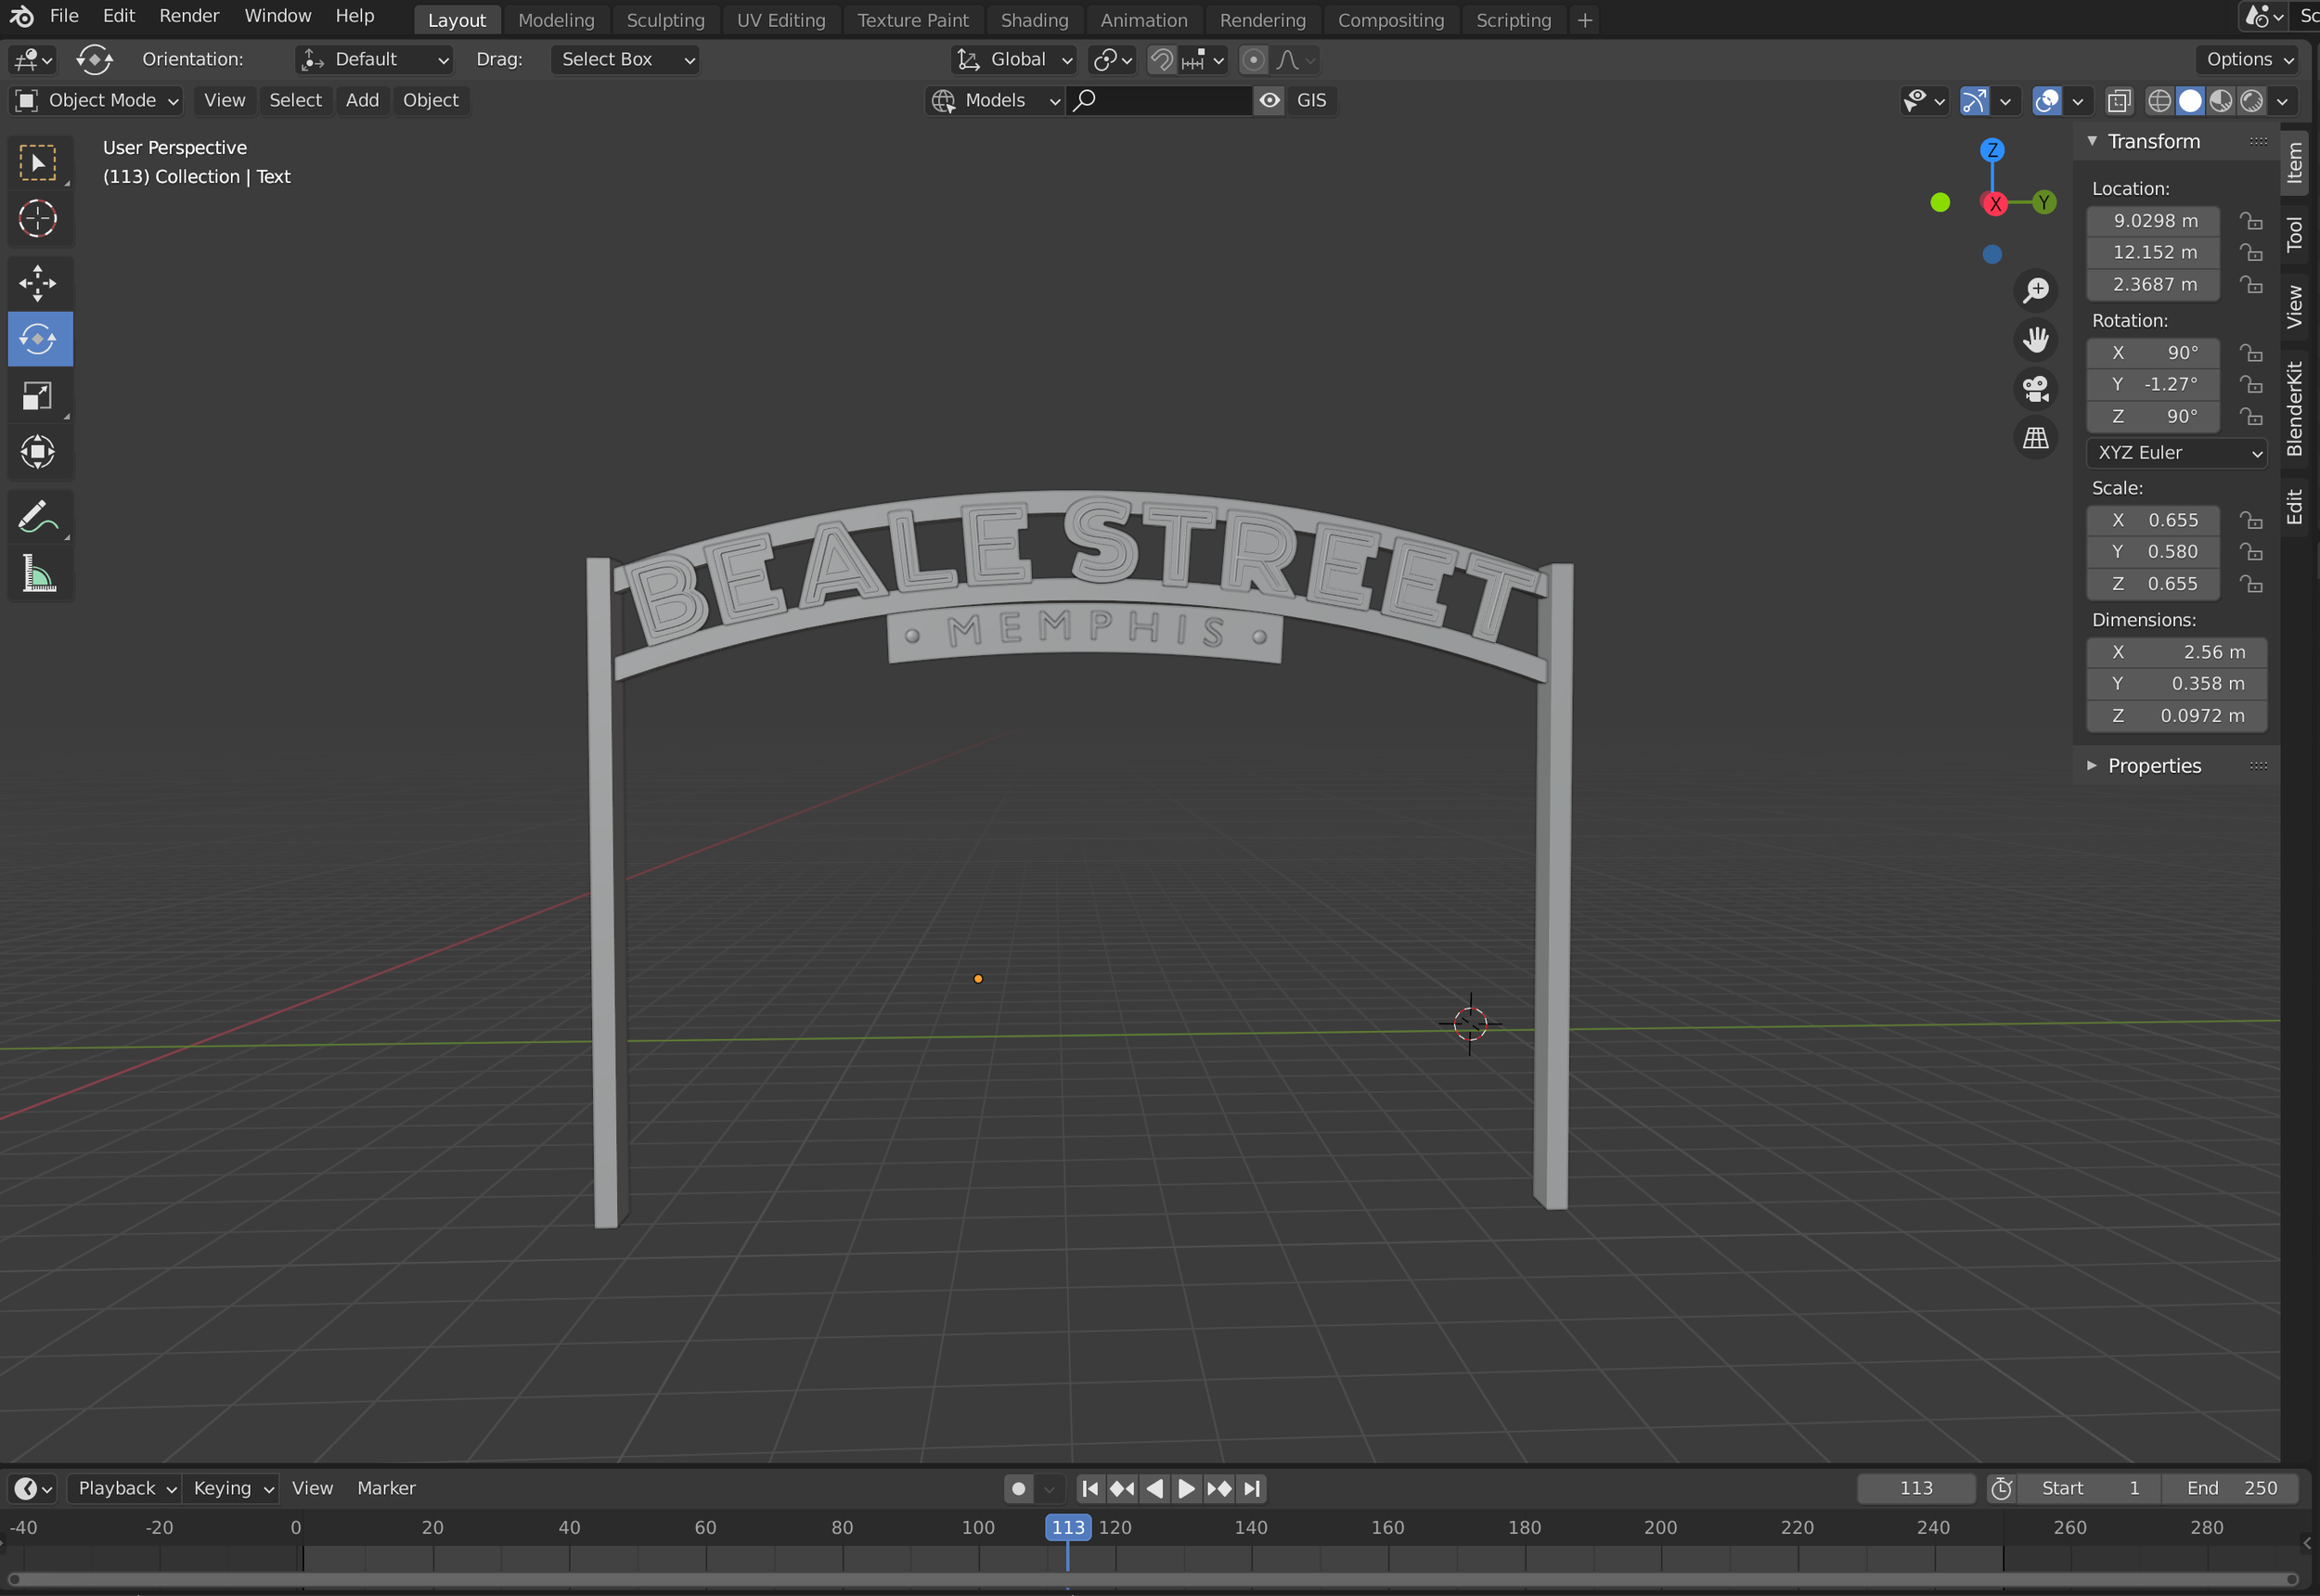Open the Render menu

189,16
